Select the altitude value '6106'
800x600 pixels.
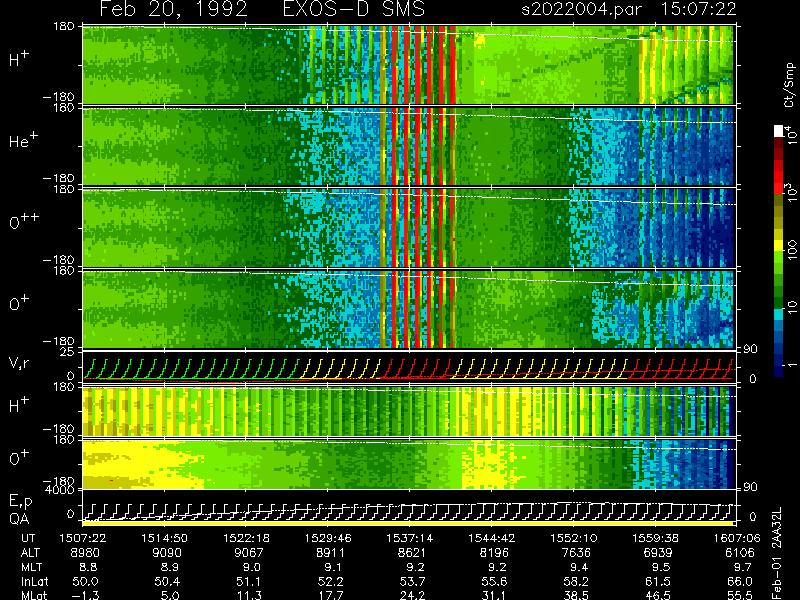pos(740,553)
